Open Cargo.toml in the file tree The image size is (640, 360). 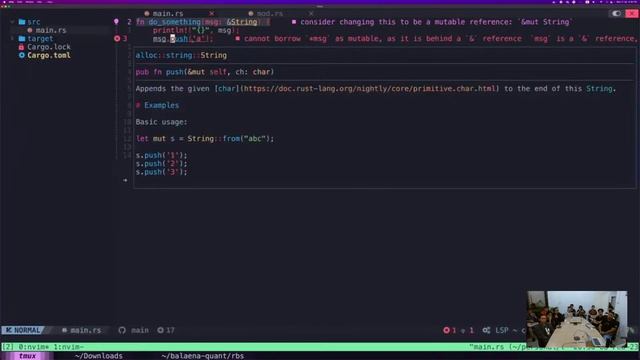[x=49, y=55]
